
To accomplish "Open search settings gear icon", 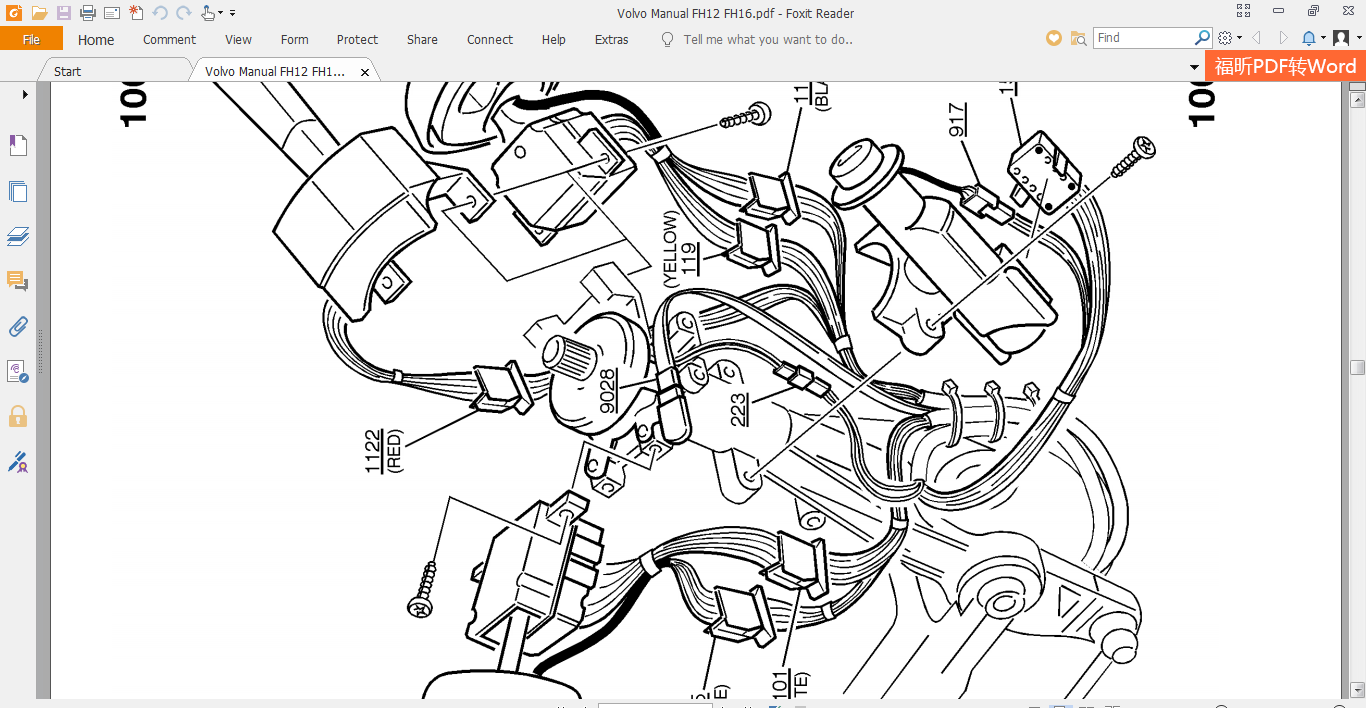I will [1225, 38].
